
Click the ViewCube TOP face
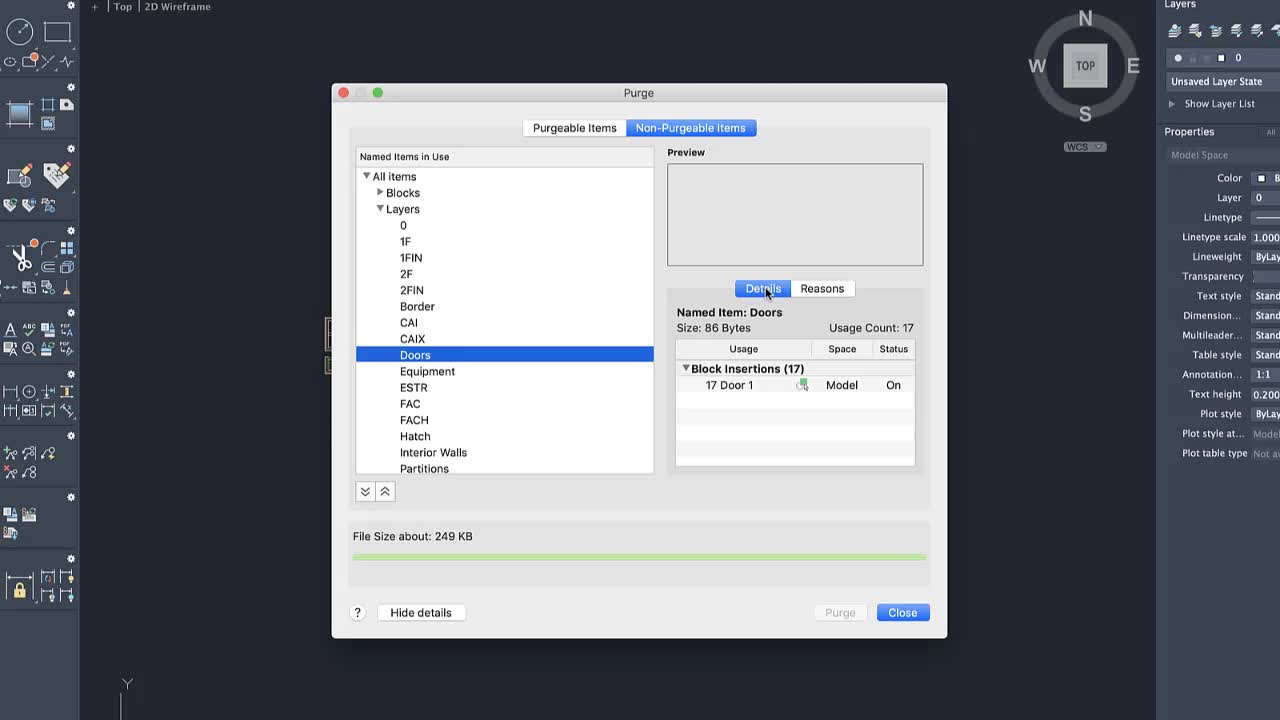(x=1085, y=66)
